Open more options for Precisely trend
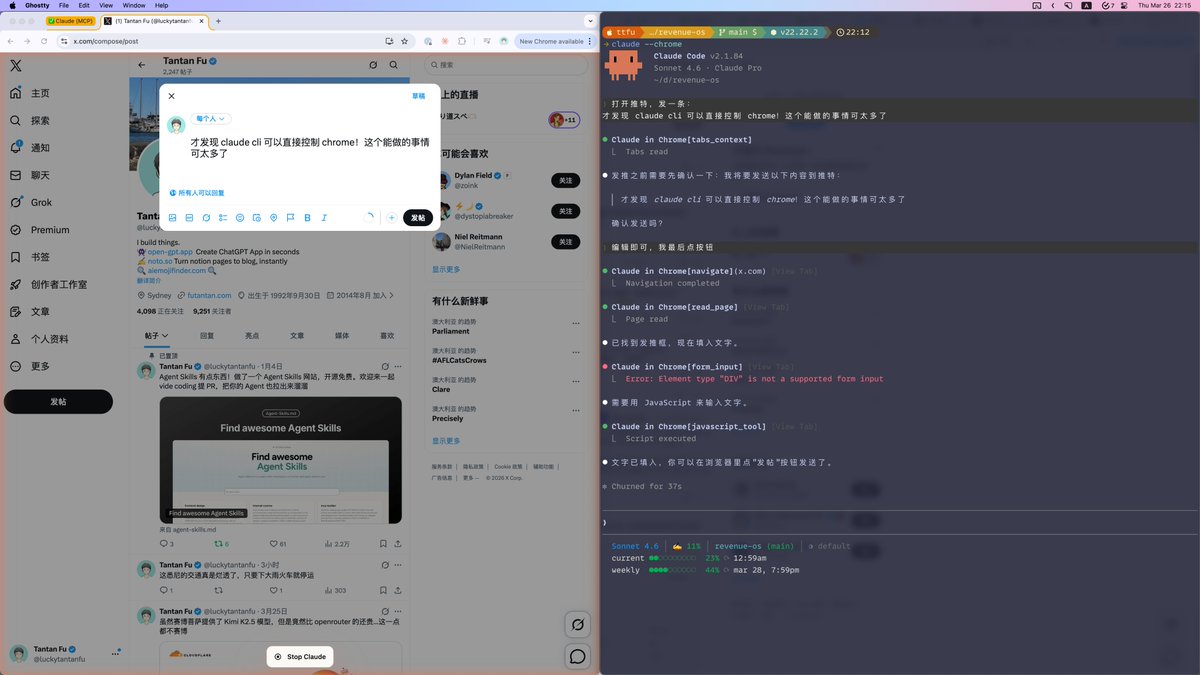The image size is (1200, 675). pos(576,410)
